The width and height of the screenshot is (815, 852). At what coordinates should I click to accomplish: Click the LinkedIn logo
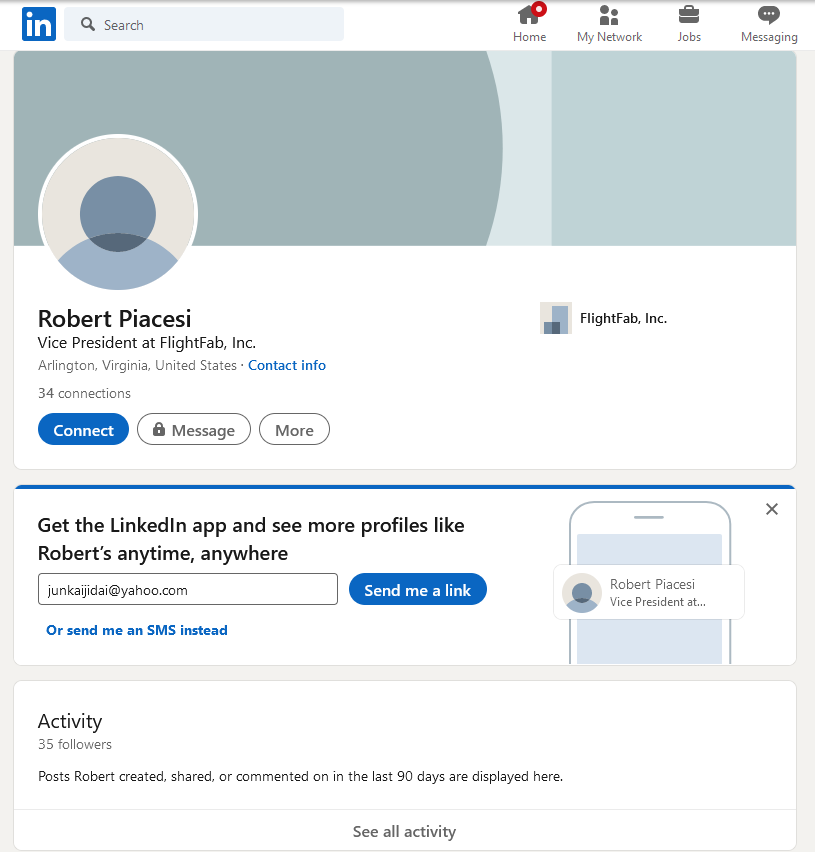pyautogui.click(x=39, y=24)
